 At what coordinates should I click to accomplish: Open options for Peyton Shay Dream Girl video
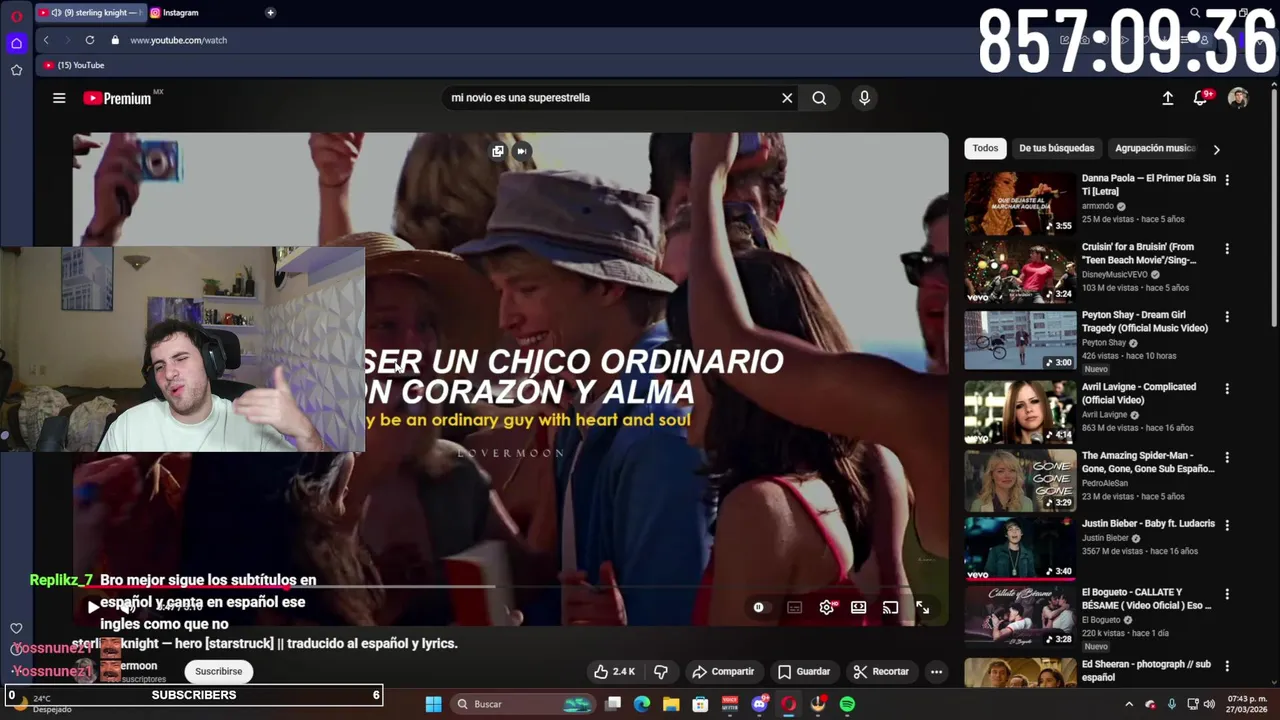tap(1227, 317)
